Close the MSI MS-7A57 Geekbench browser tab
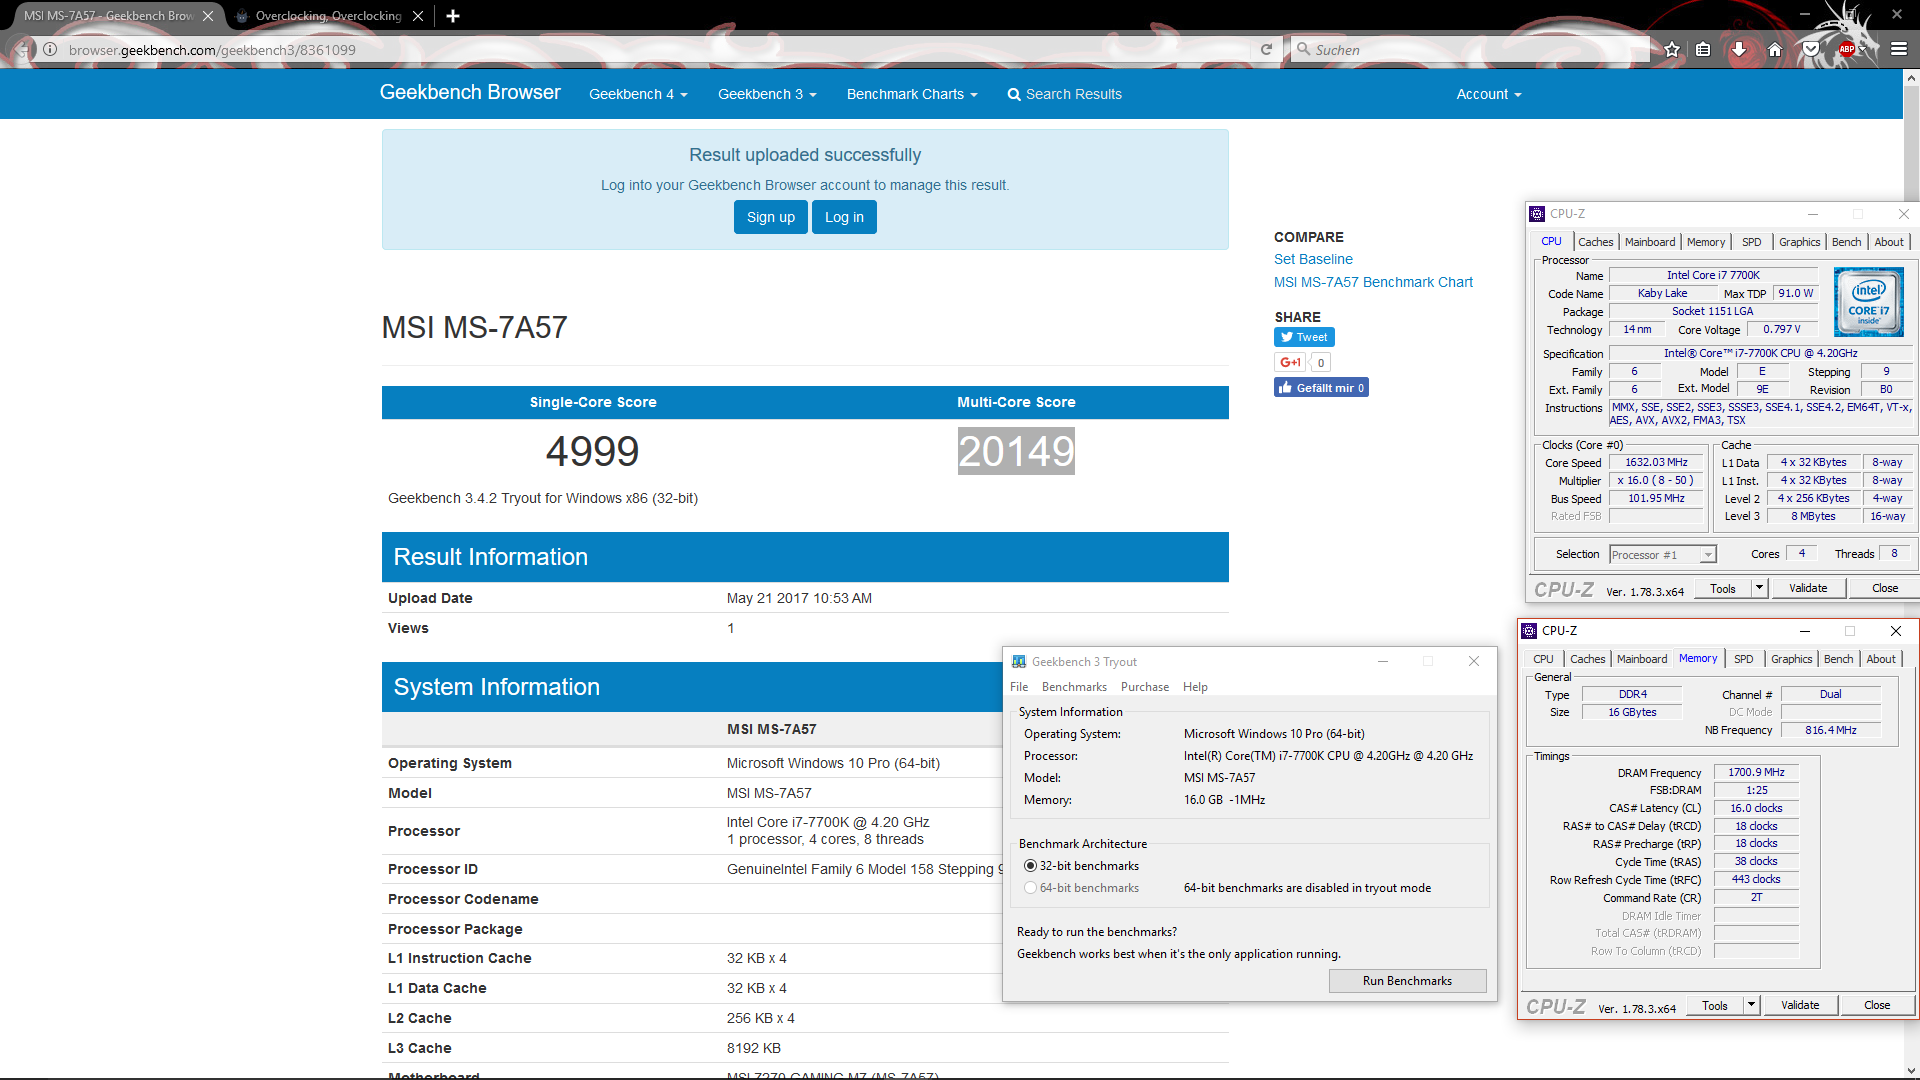 208,16
